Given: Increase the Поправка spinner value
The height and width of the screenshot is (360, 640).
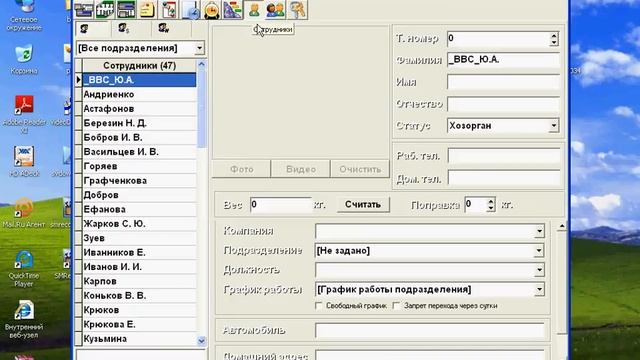Looking at the screenshot, I should [x=491, y=201].
